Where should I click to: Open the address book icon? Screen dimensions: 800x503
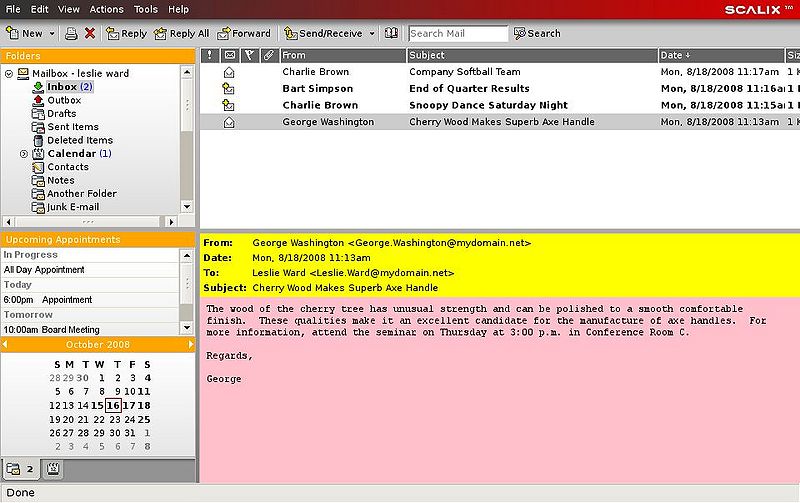391,33
